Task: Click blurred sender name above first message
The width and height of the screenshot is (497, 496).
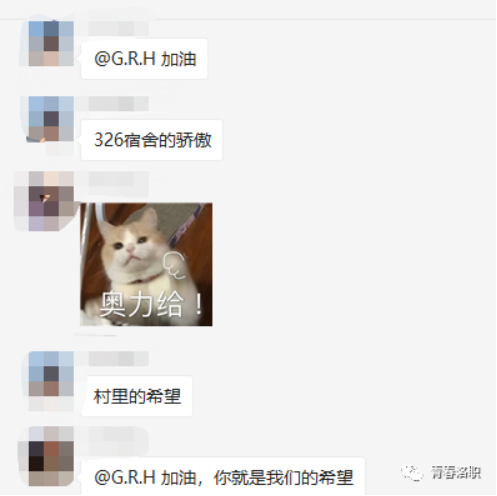Action: coord(118,28)
